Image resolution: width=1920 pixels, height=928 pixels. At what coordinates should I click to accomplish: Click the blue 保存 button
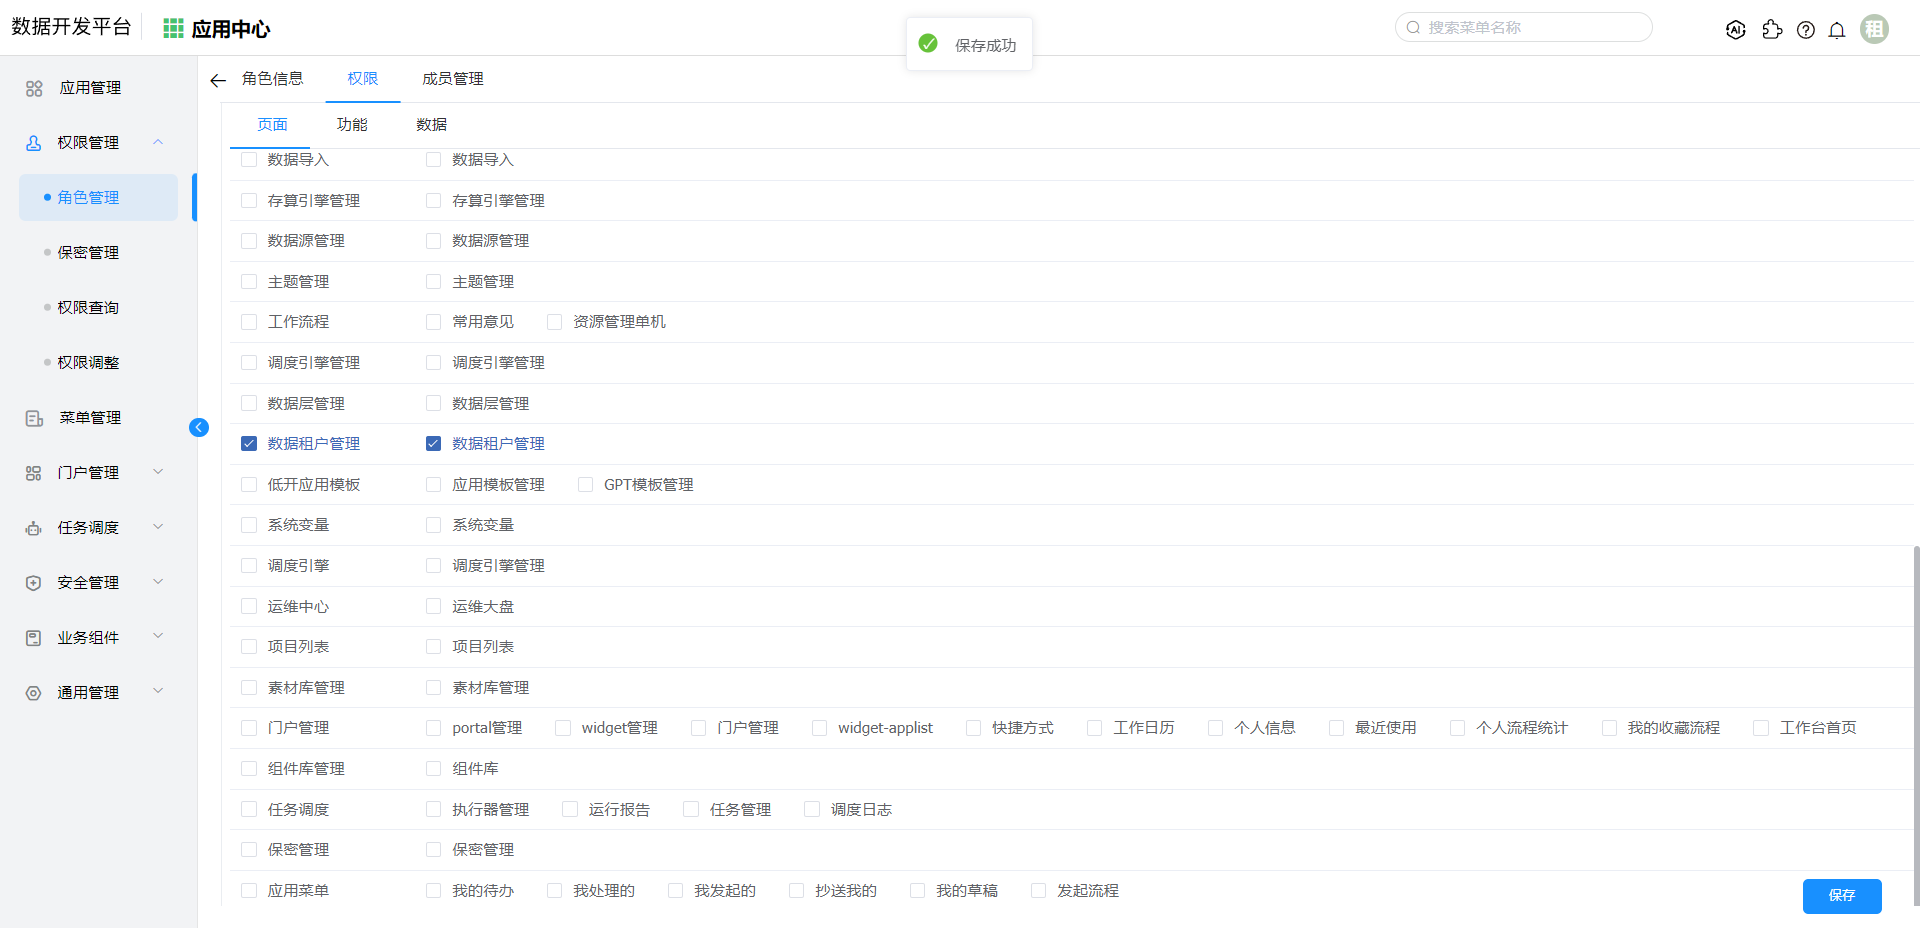(x=1841, y=896)
